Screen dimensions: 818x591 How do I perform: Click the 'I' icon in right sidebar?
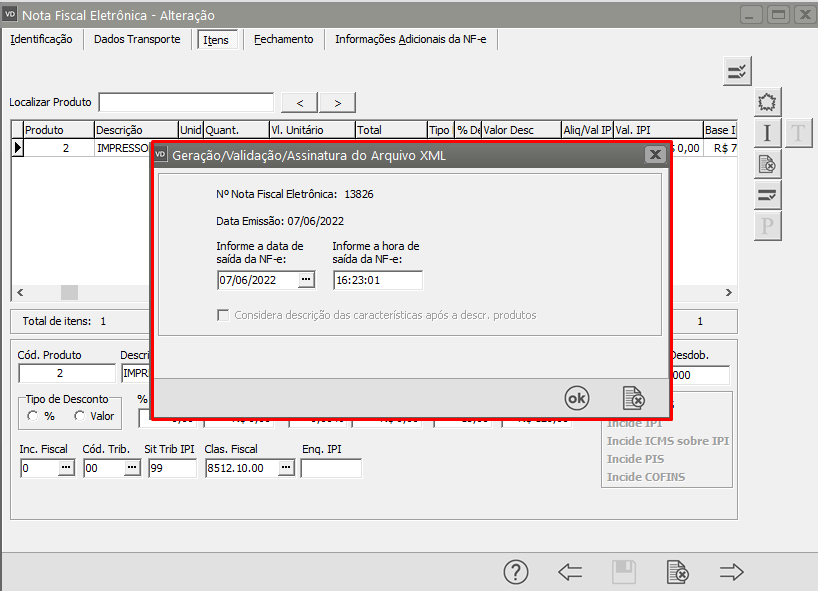point(767,133)
